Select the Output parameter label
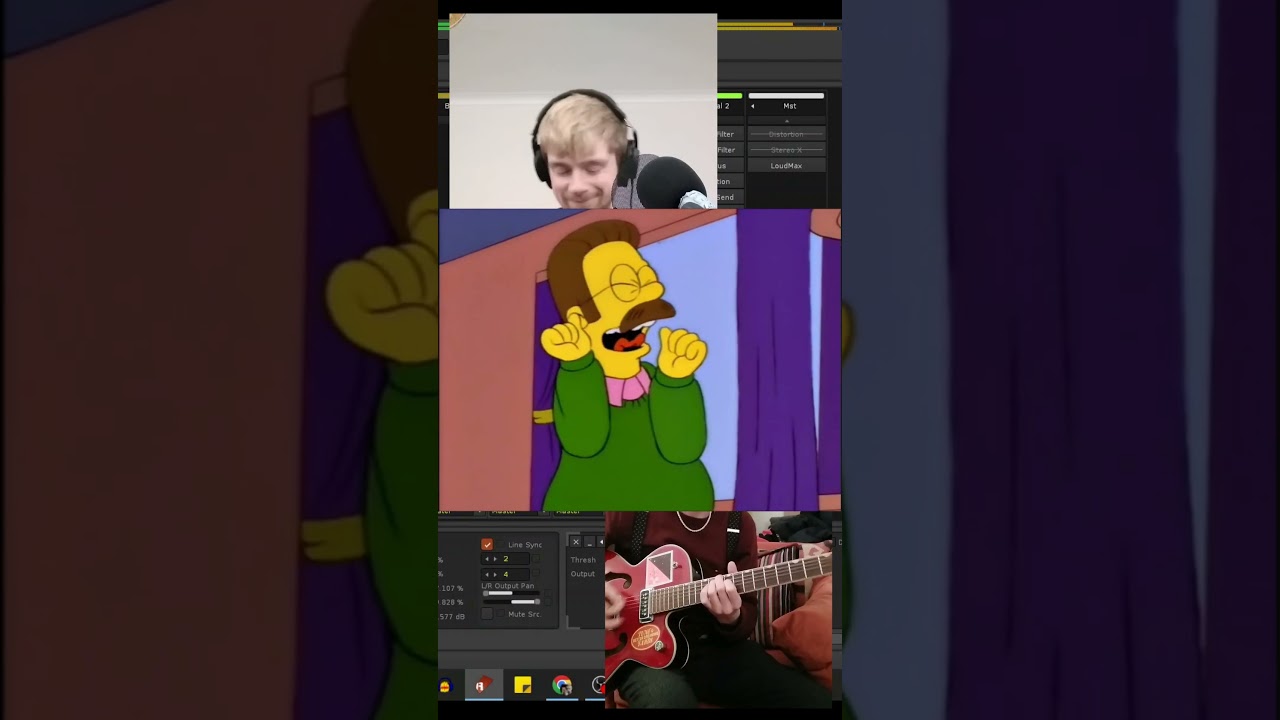1280x720 pixels. pos(583,574)
